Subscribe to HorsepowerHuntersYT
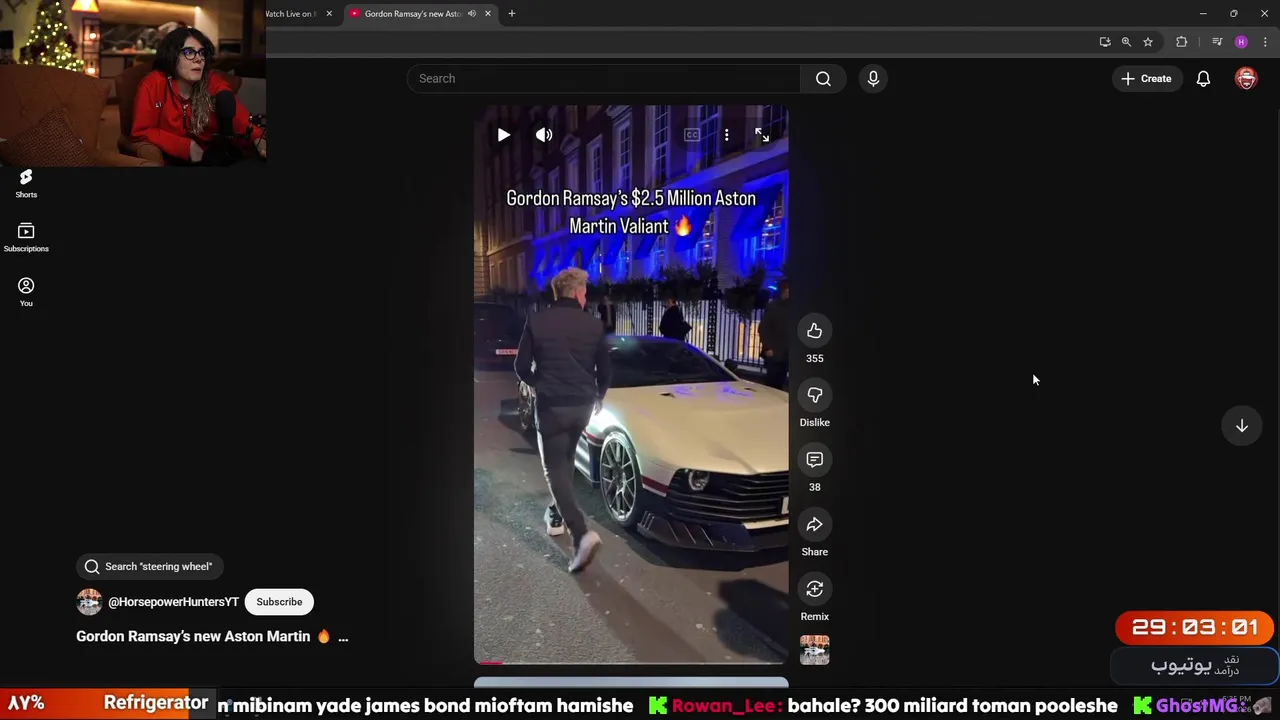Image resolution: width=1280 pixels, height=720 pixels. point(279,602)
